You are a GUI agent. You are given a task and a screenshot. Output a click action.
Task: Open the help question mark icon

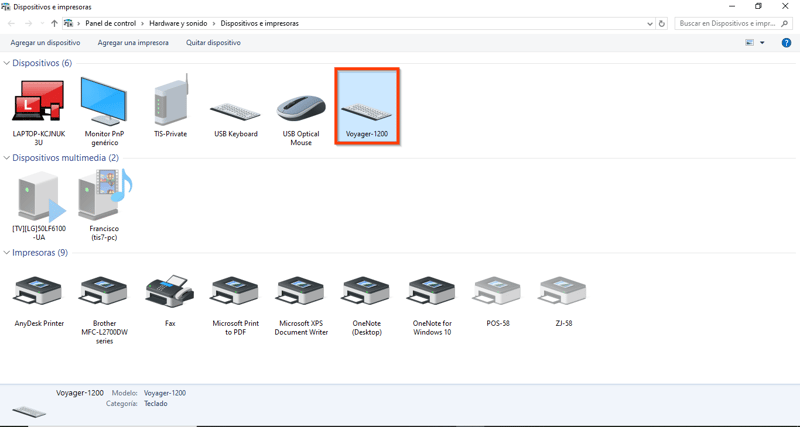click(786, 43)
